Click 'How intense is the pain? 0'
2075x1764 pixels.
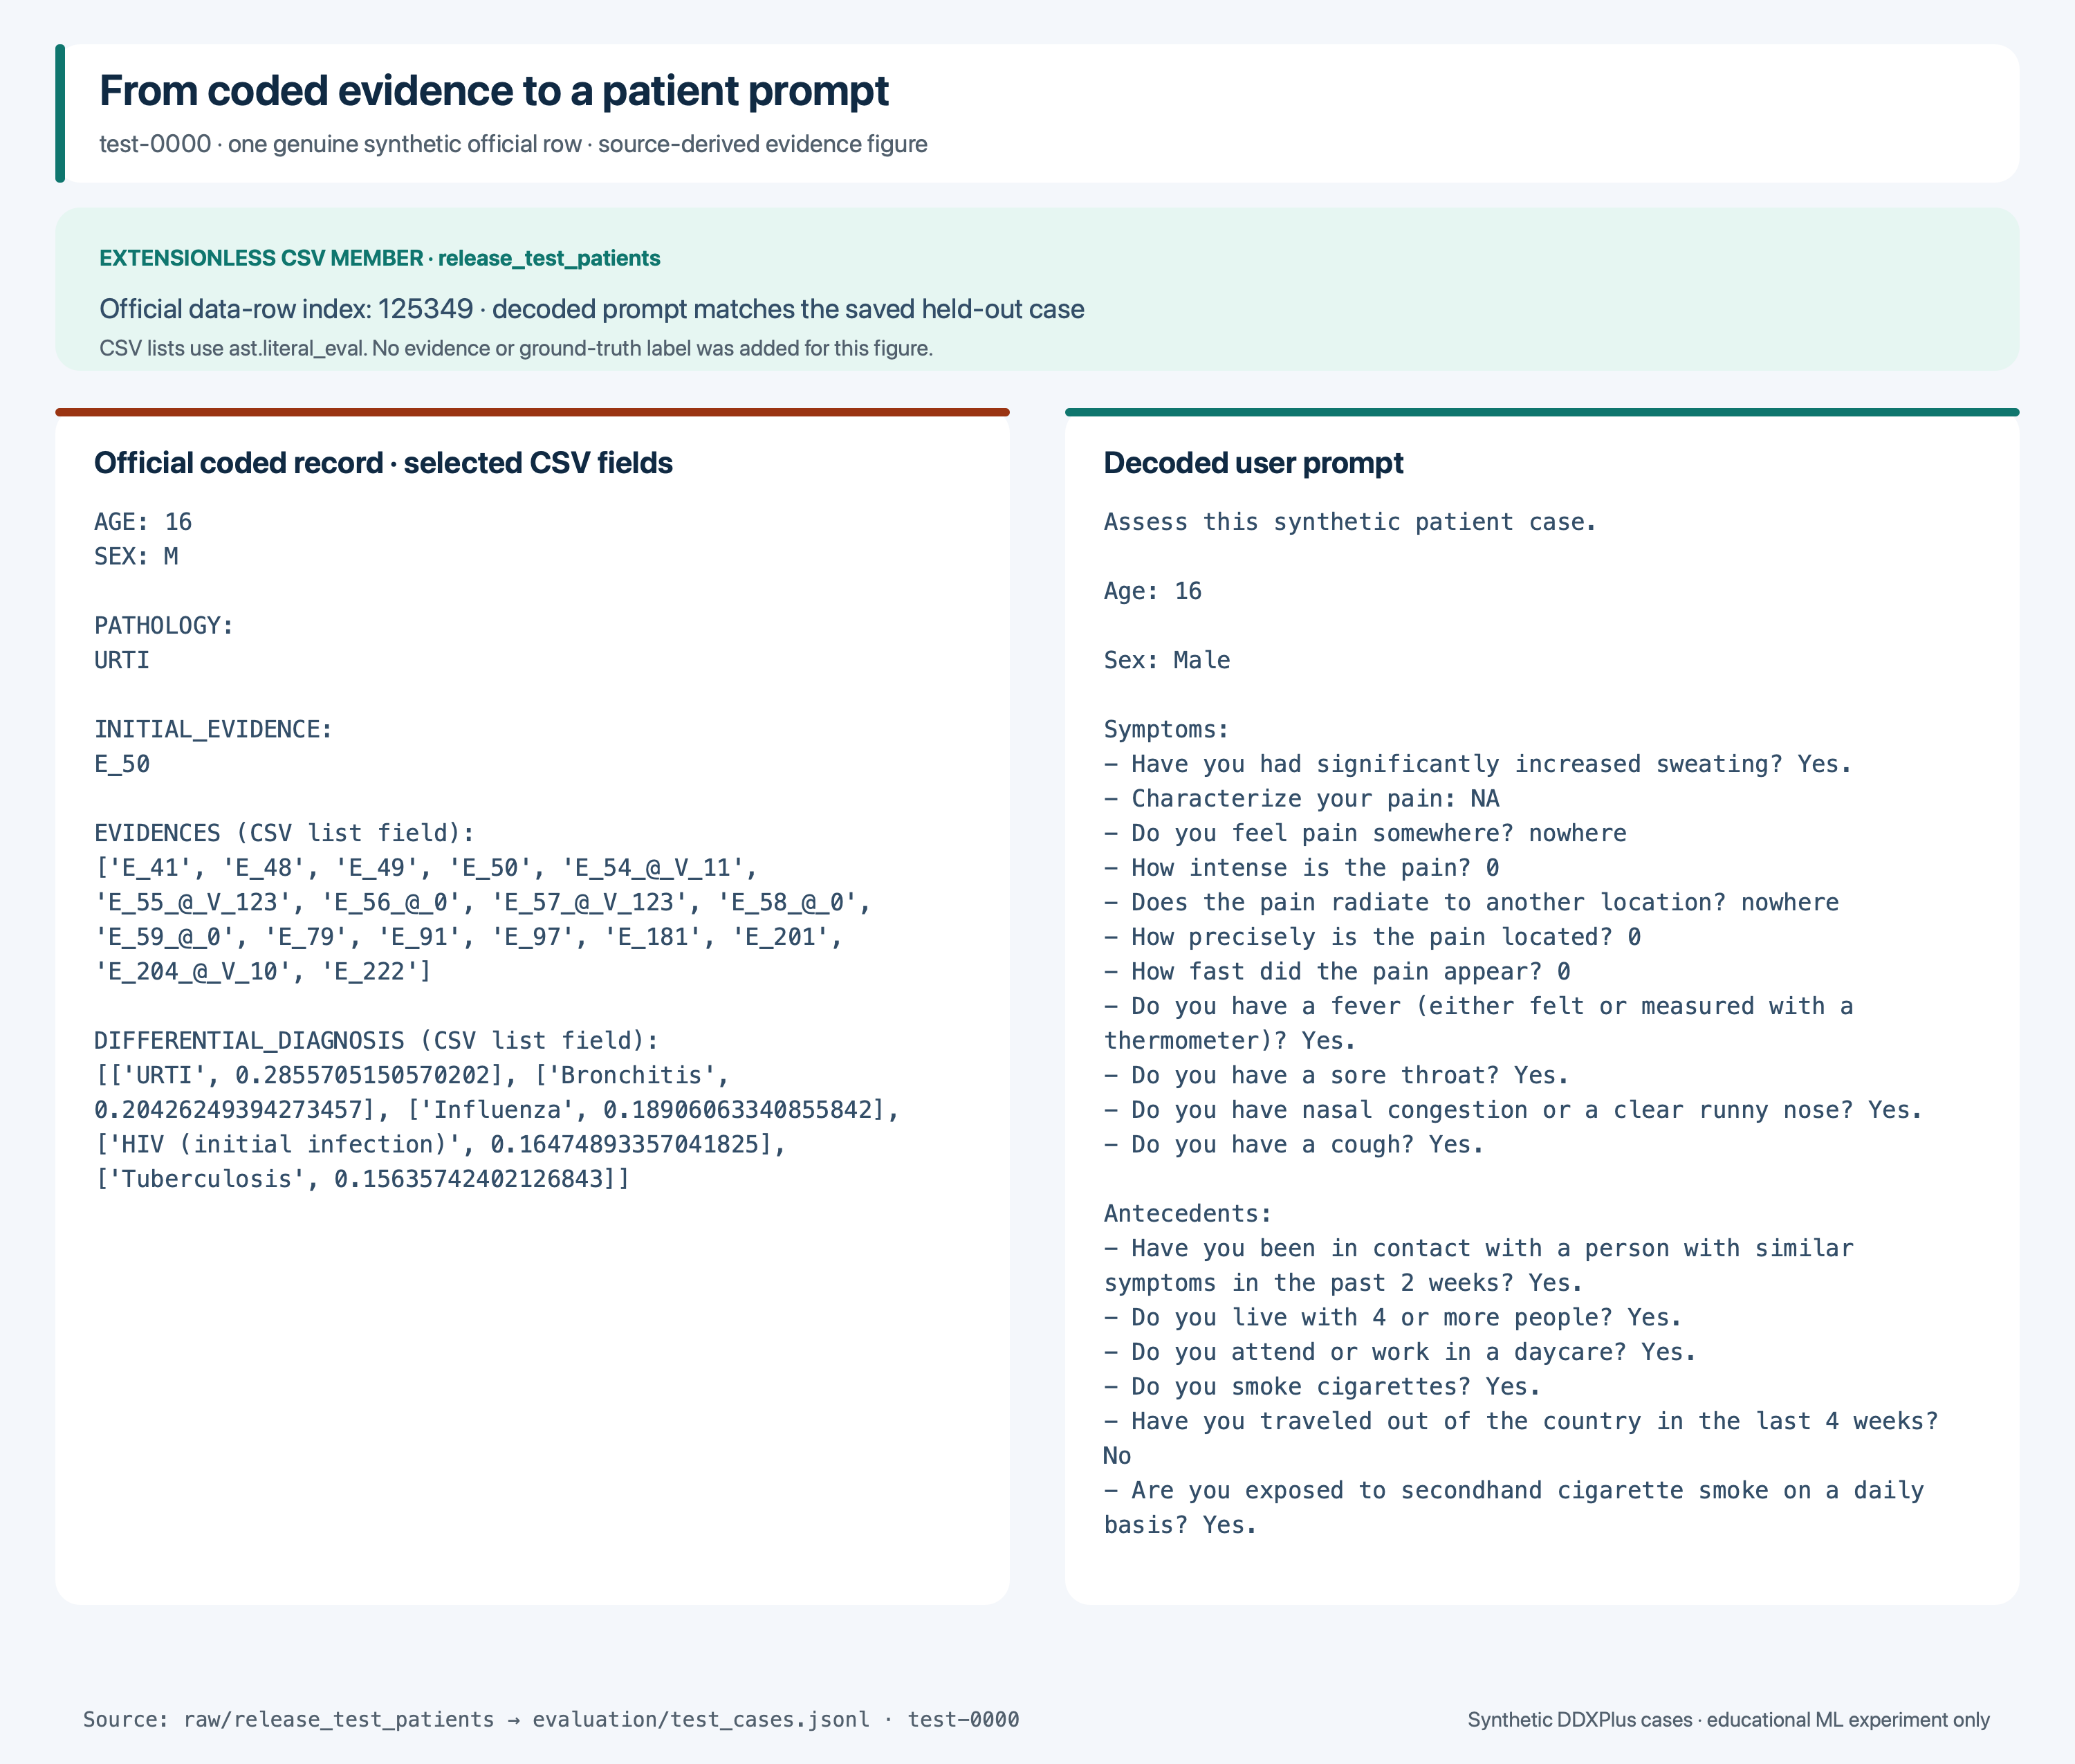[x=1302, y=868]
